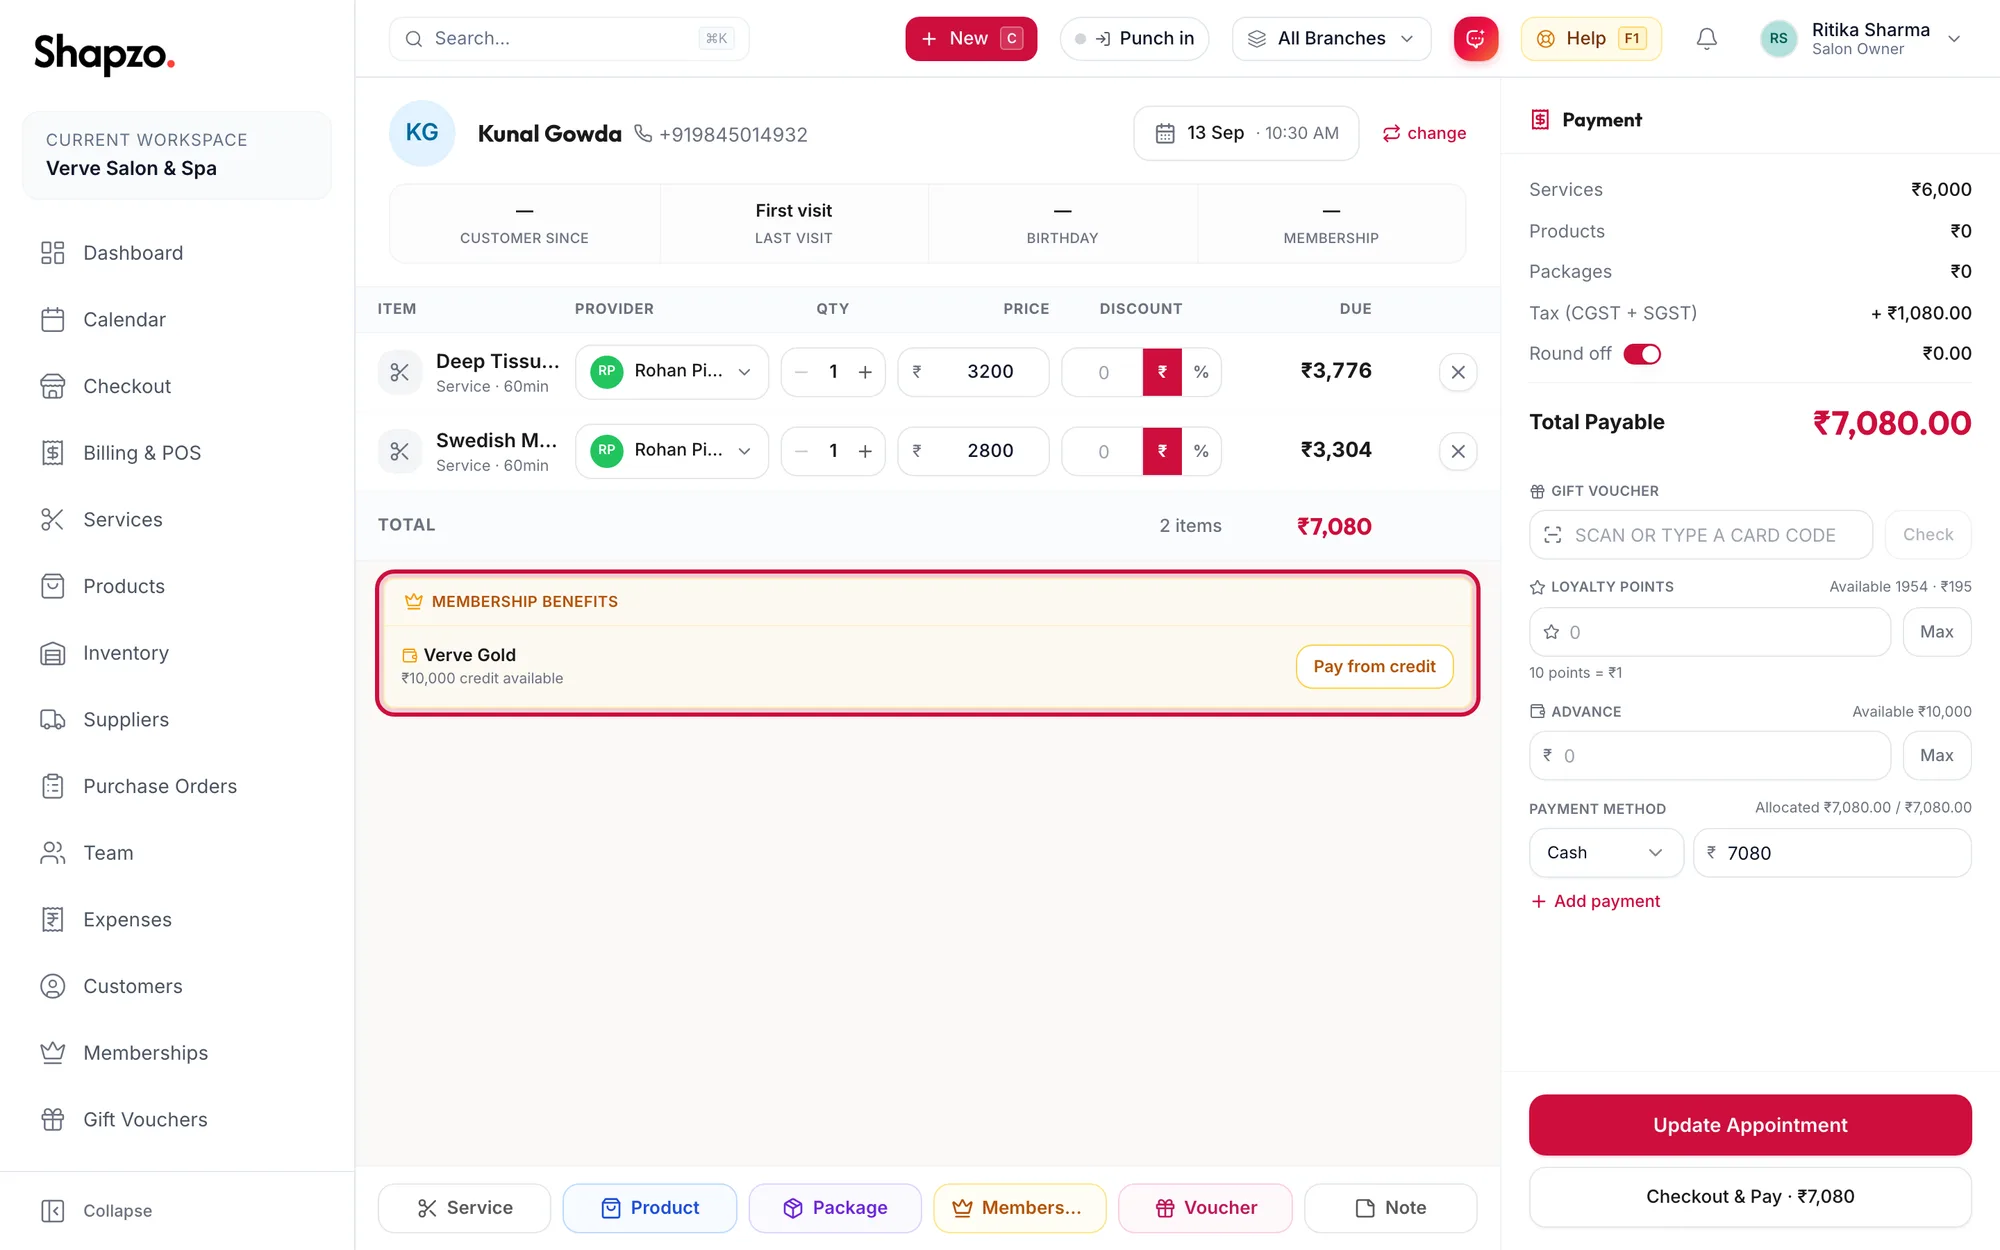Add a Package item
Screen dimensions: 2000x1250
click(x=835, y=1208)
